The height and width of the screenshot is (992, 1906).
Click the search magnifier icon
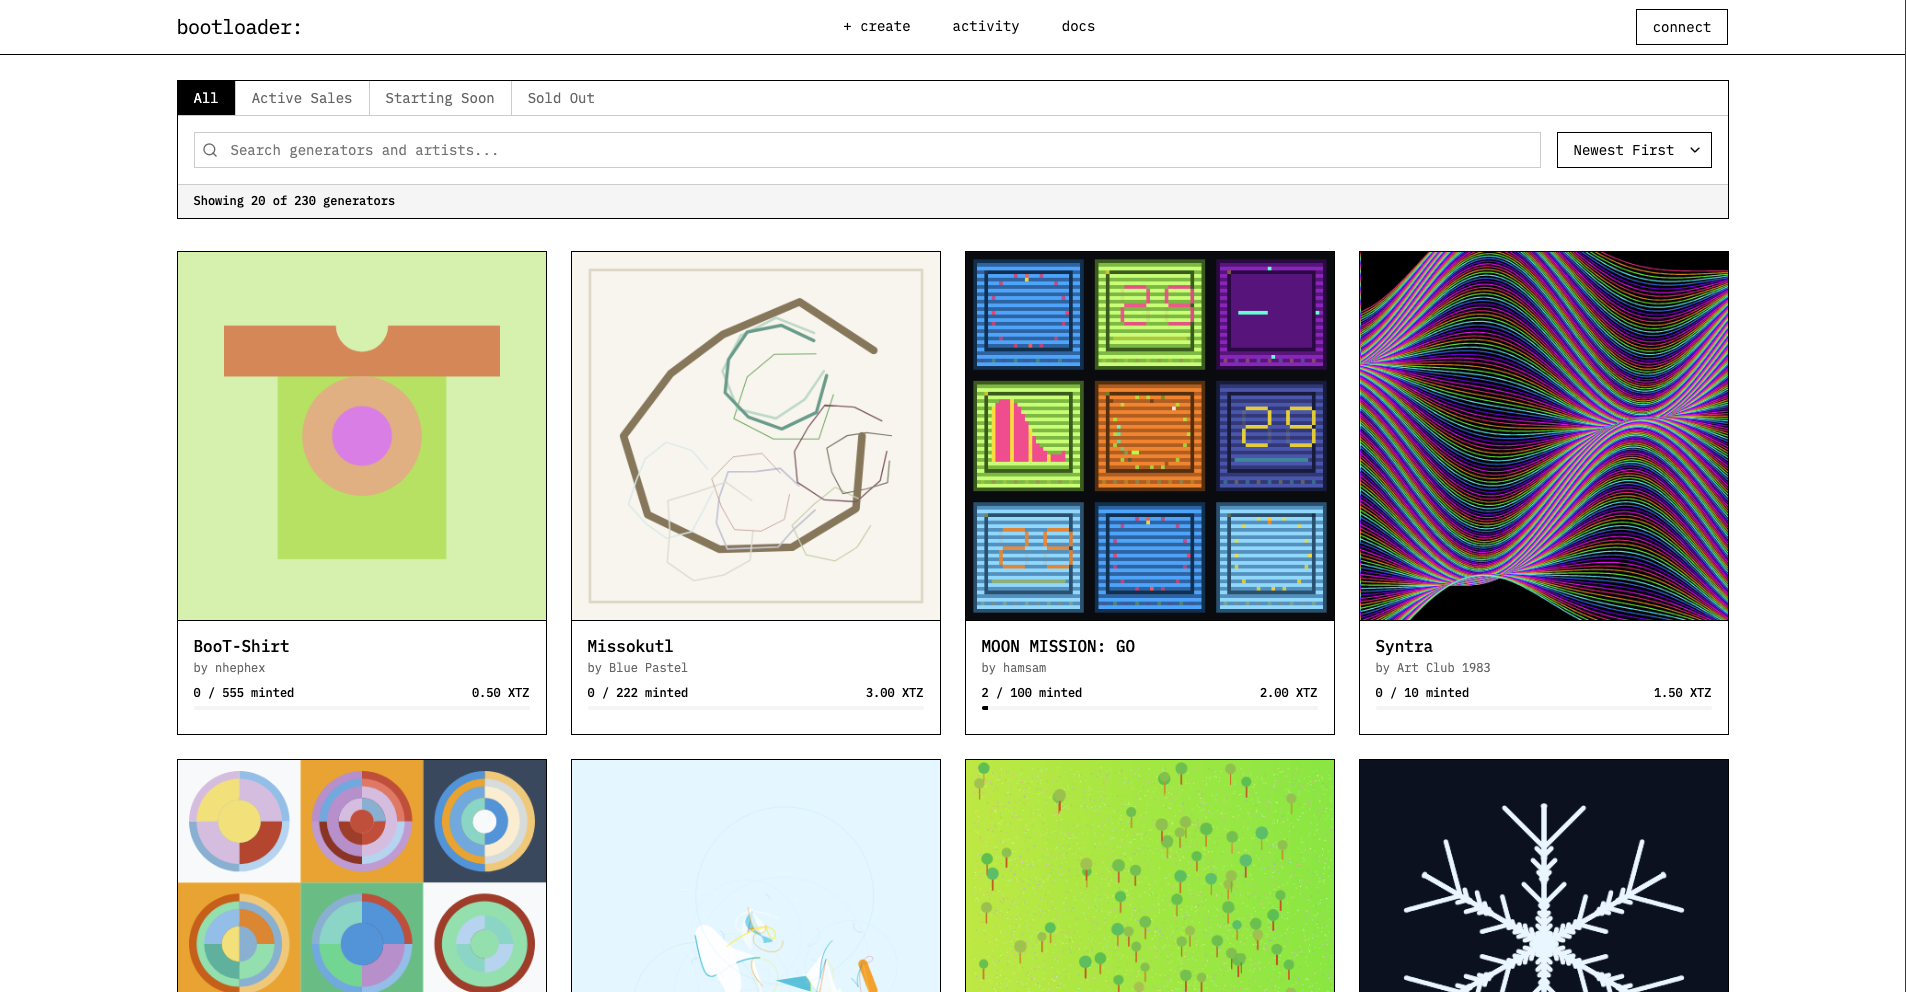[x=210, y=150]
